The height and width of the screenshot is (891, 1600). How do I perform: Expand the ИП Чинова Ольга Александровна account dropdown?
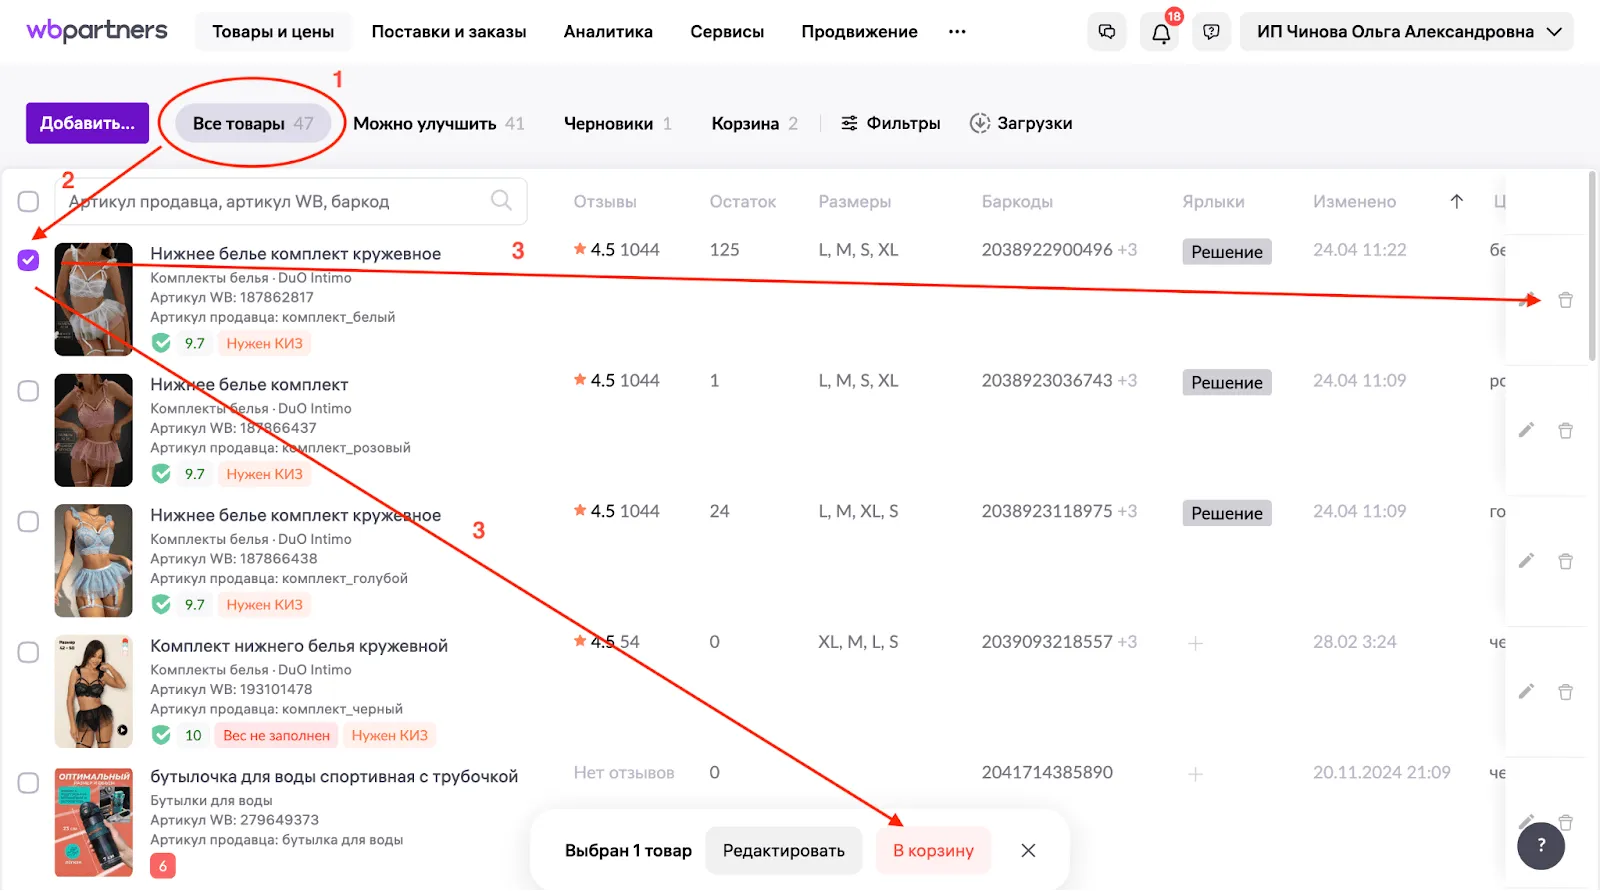pyautogui.click(x=1406, y=32)
